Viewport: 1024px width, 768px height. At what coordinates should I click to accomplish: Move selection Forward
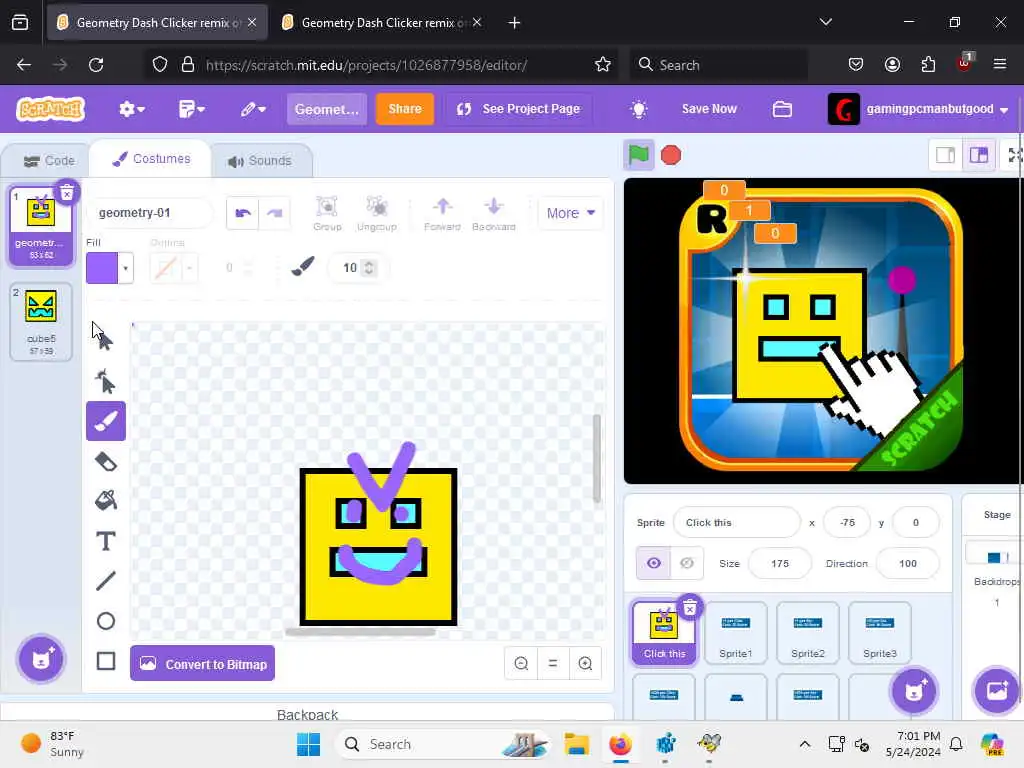pyautogui.click(x=442, y=214)
